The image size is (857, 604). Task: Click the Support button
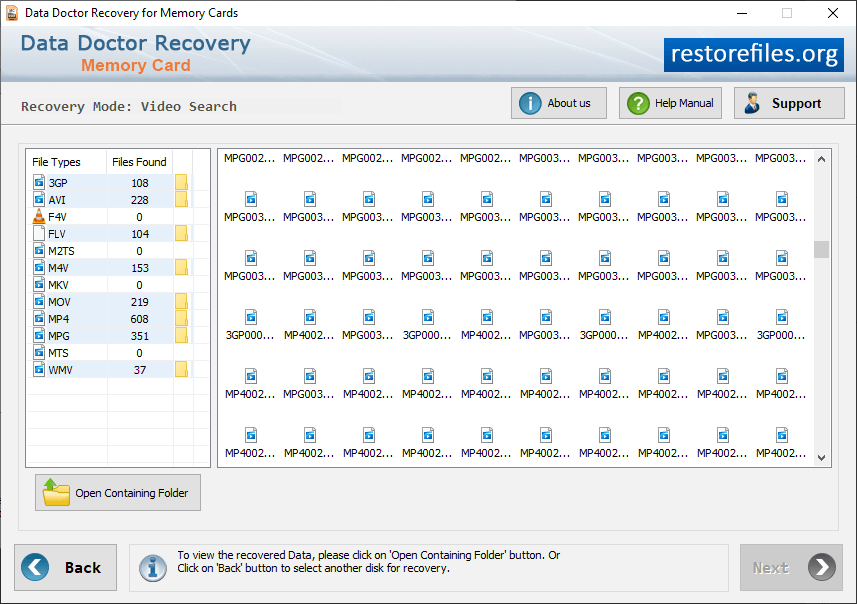[789, 103]
